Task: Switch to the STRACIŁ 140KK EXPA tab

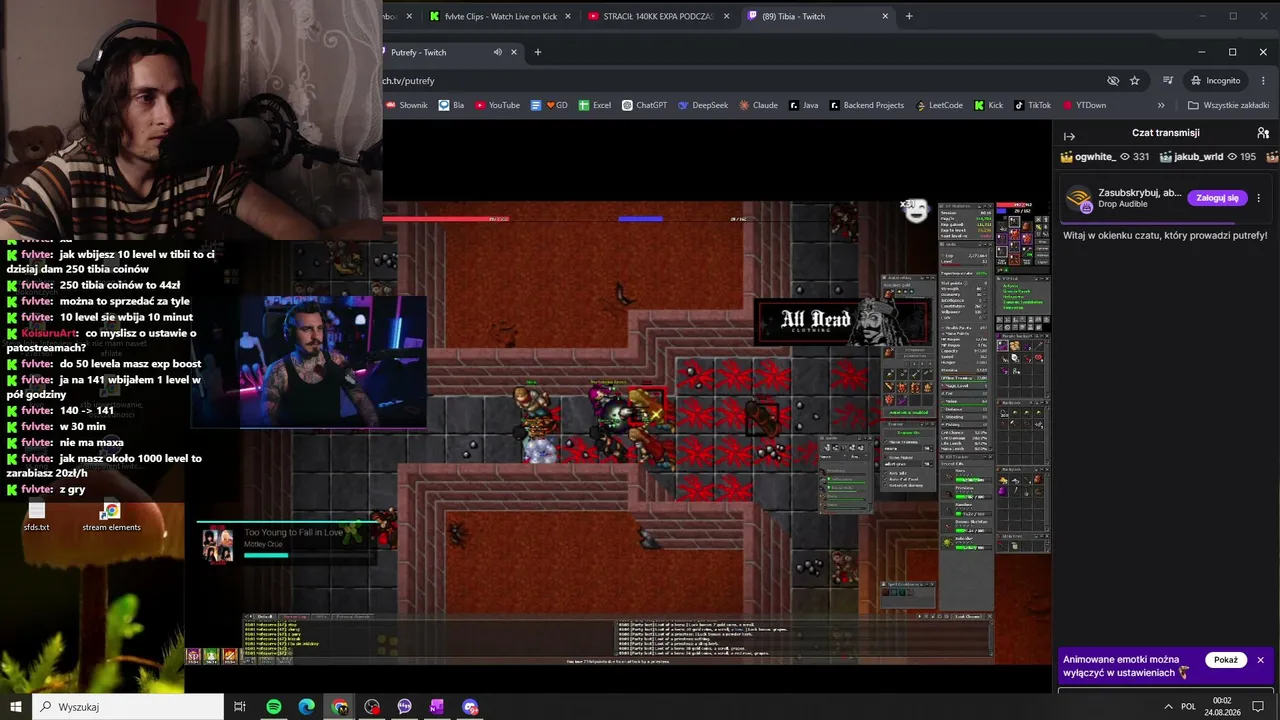Action: [659, 16]
